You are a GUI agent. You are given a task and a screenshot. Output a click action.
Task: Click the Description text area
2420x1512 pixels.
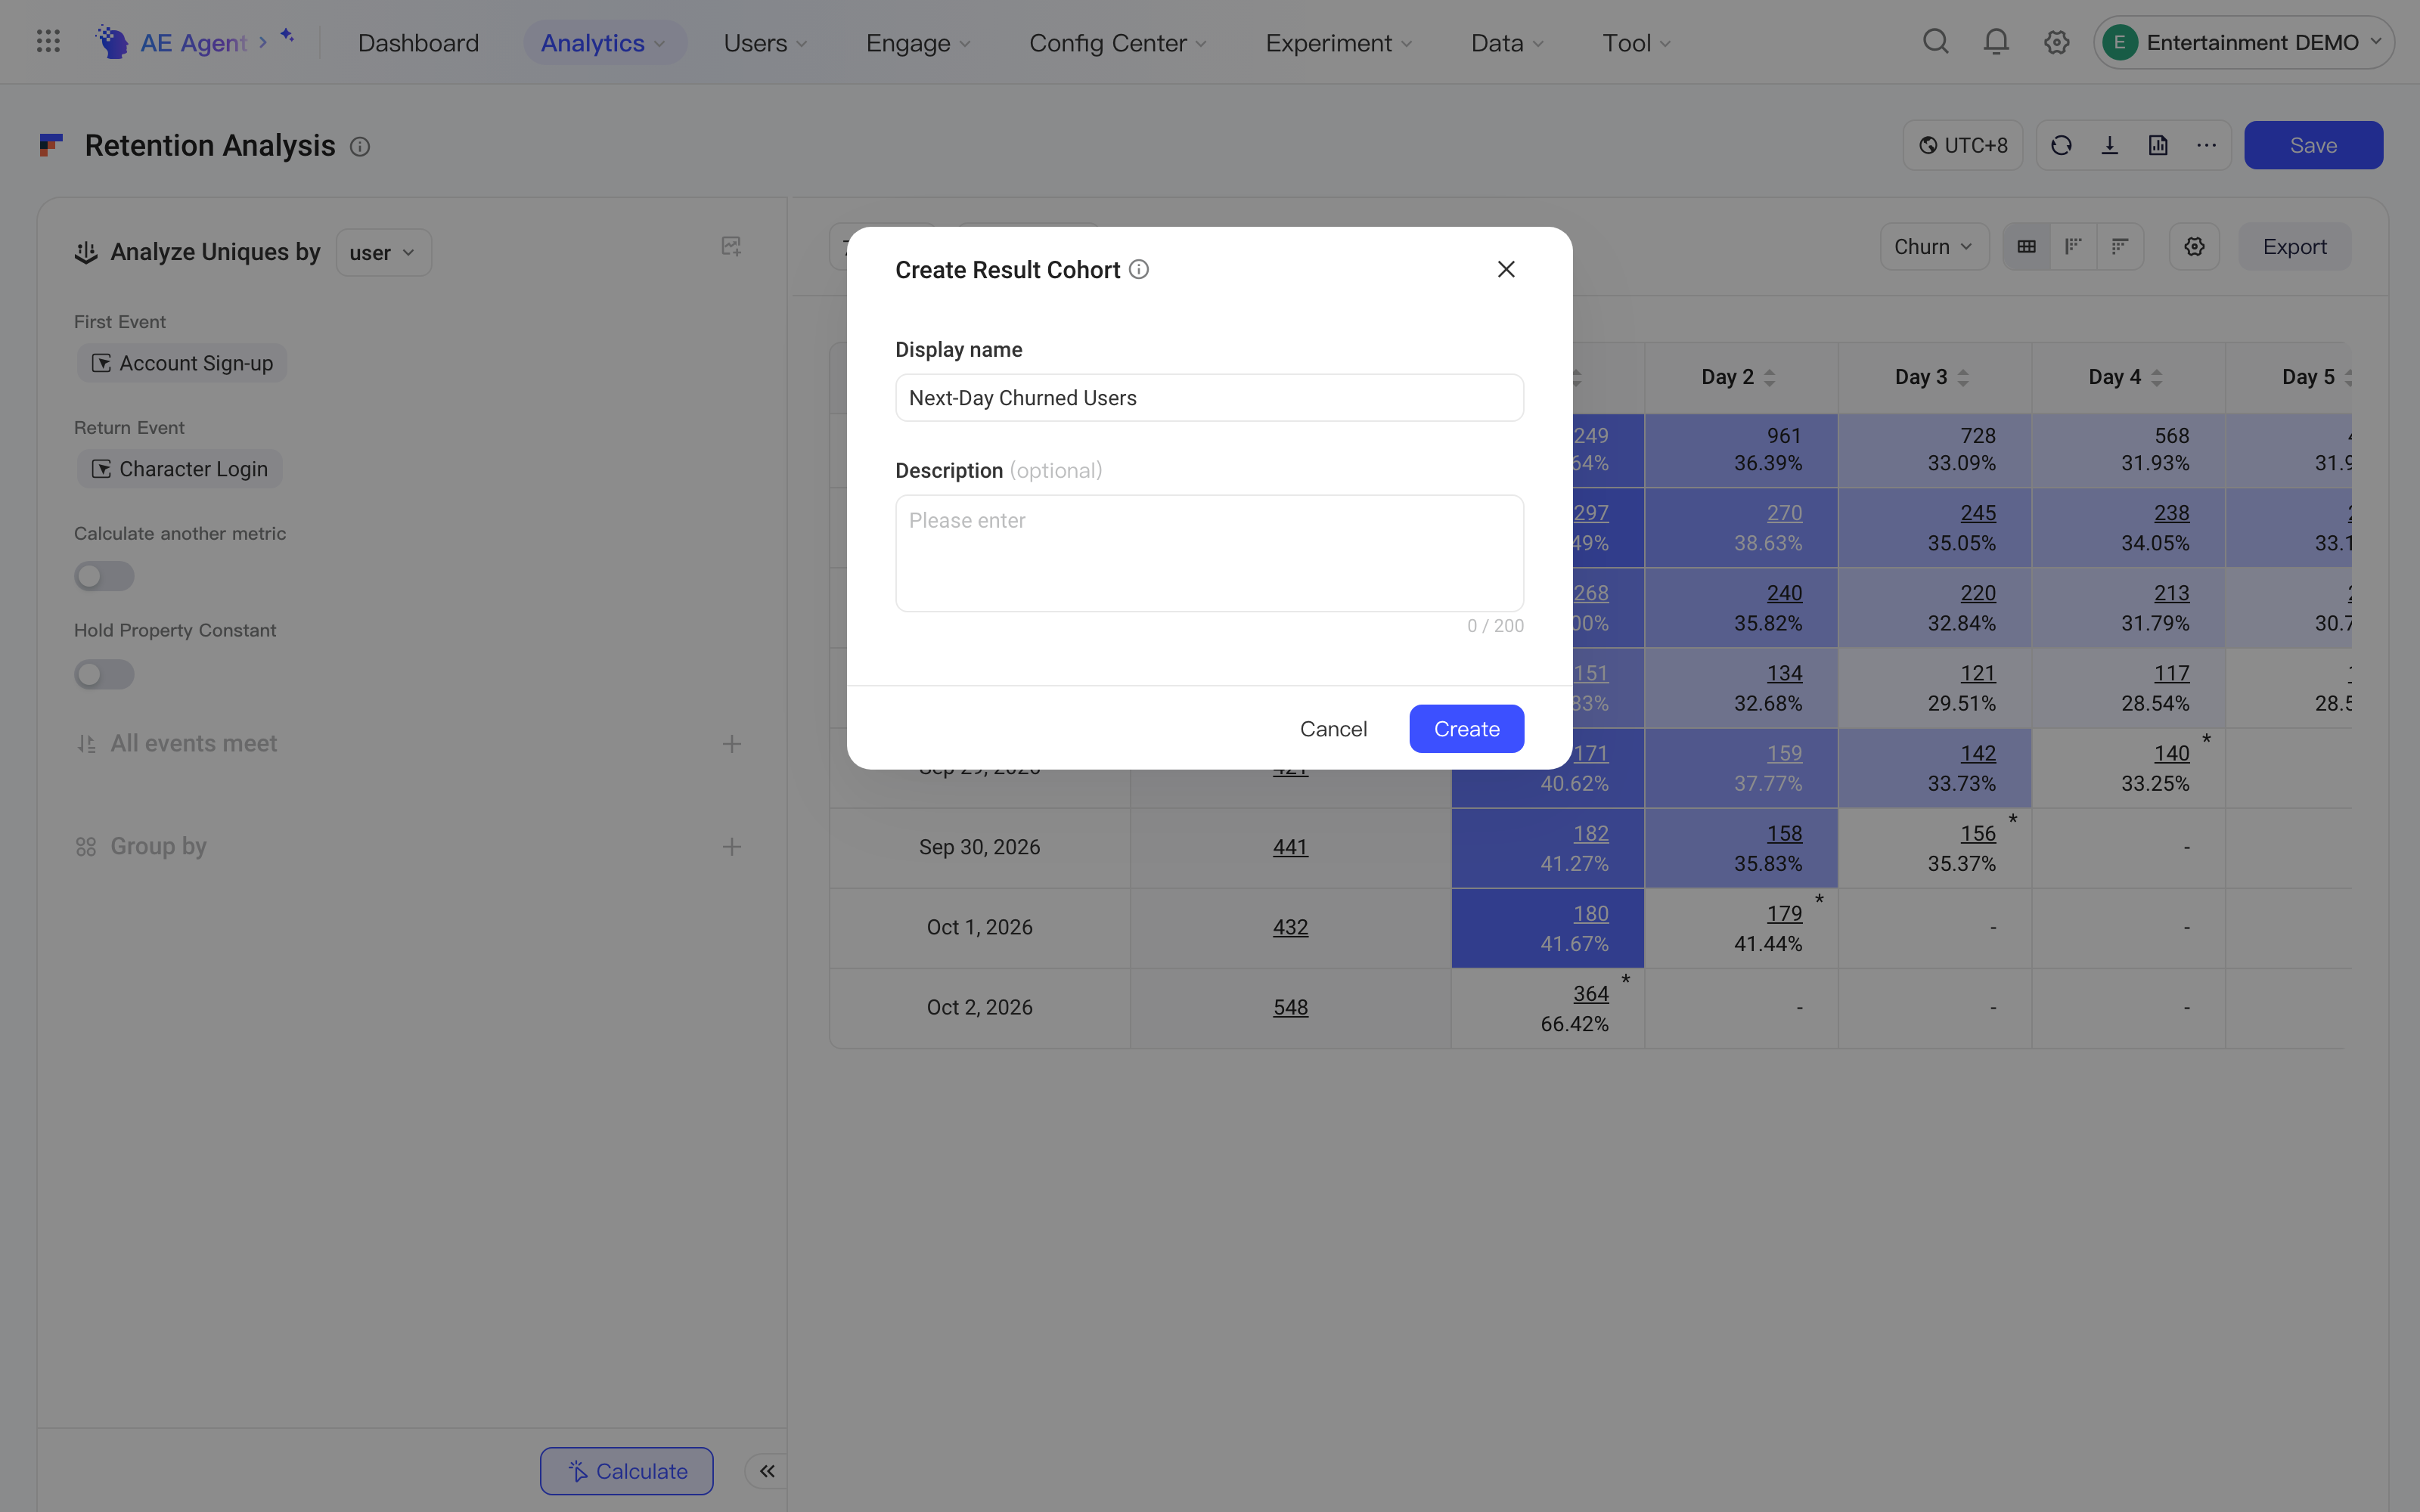pyautogui.click(x=1209, y=553)
